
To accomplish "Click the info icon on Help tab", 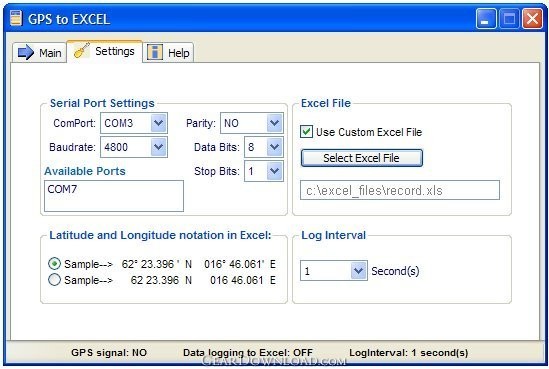I will tap(155, 53).
